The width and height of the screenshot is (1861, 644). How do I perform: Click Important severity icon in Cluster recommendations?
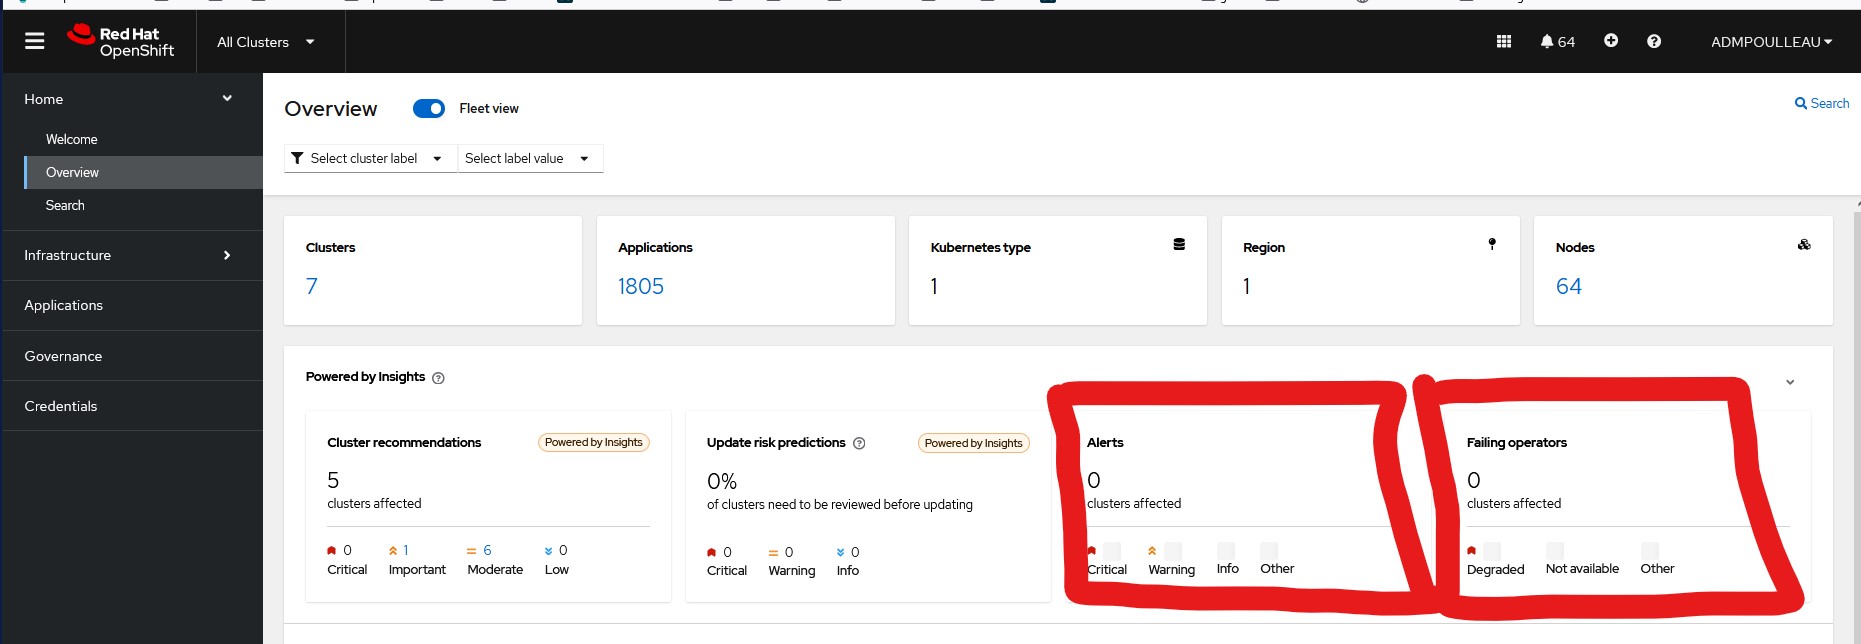[393, 551]
